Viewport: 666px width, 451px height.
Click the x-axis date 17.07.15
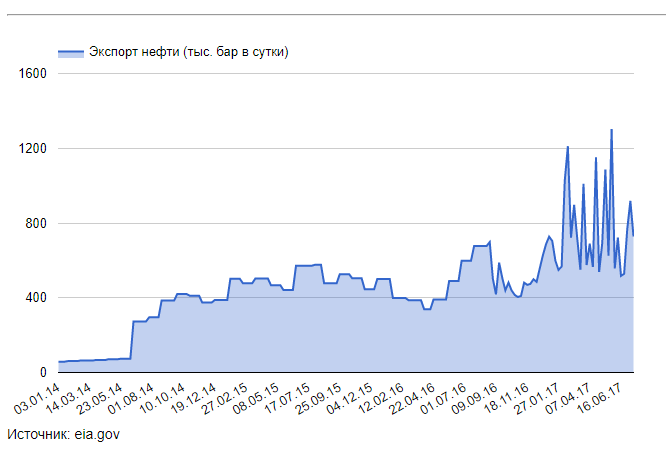[287, 398]
